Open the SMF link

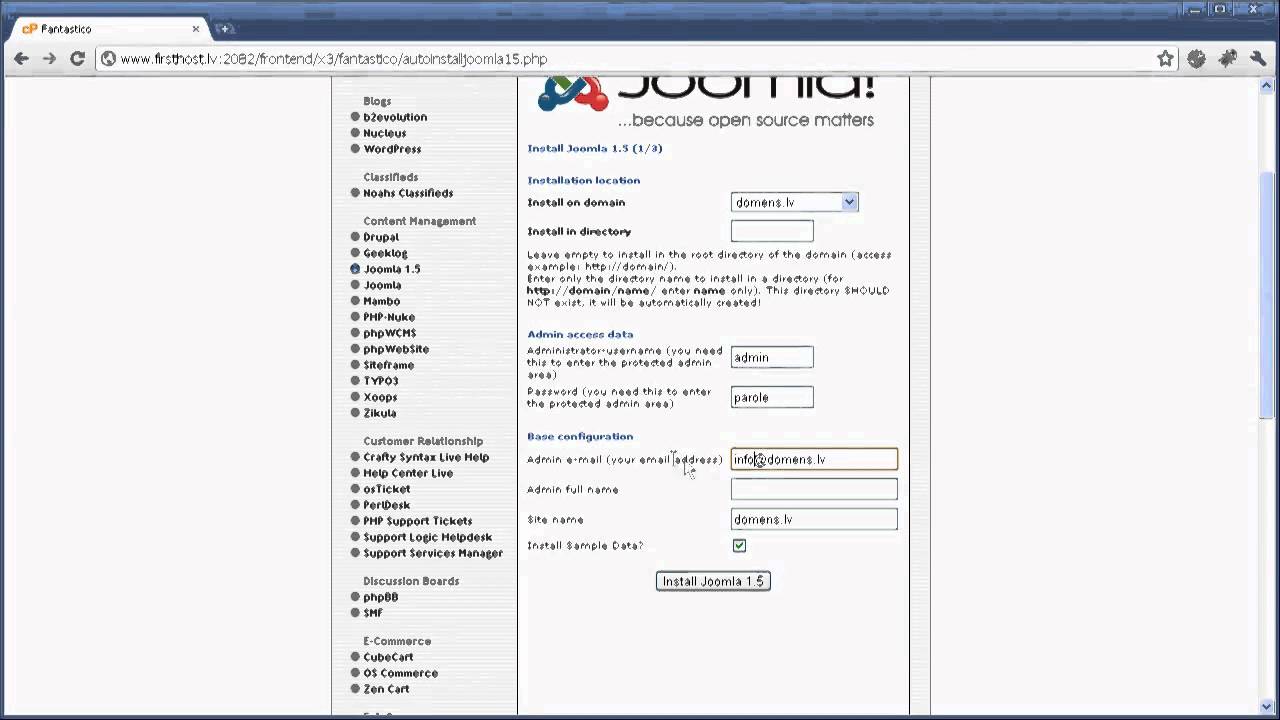click(373, 613)
